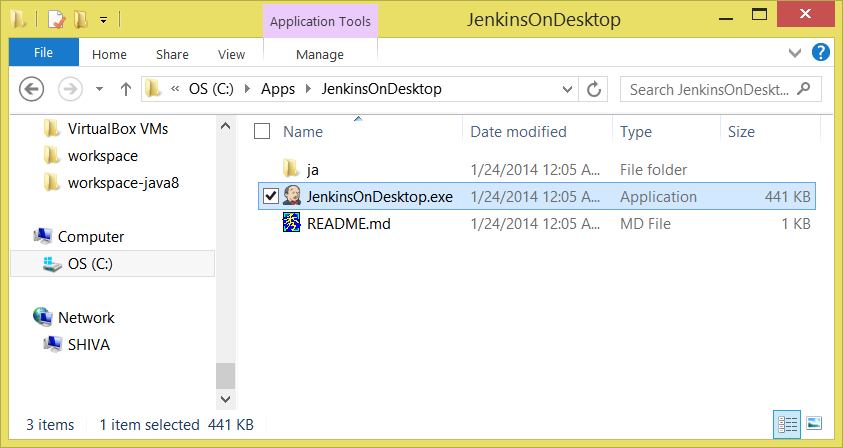Click the OS (C:) breadcrumb in address bar
This screenshot has width=843, height=448.
point(211,89)
